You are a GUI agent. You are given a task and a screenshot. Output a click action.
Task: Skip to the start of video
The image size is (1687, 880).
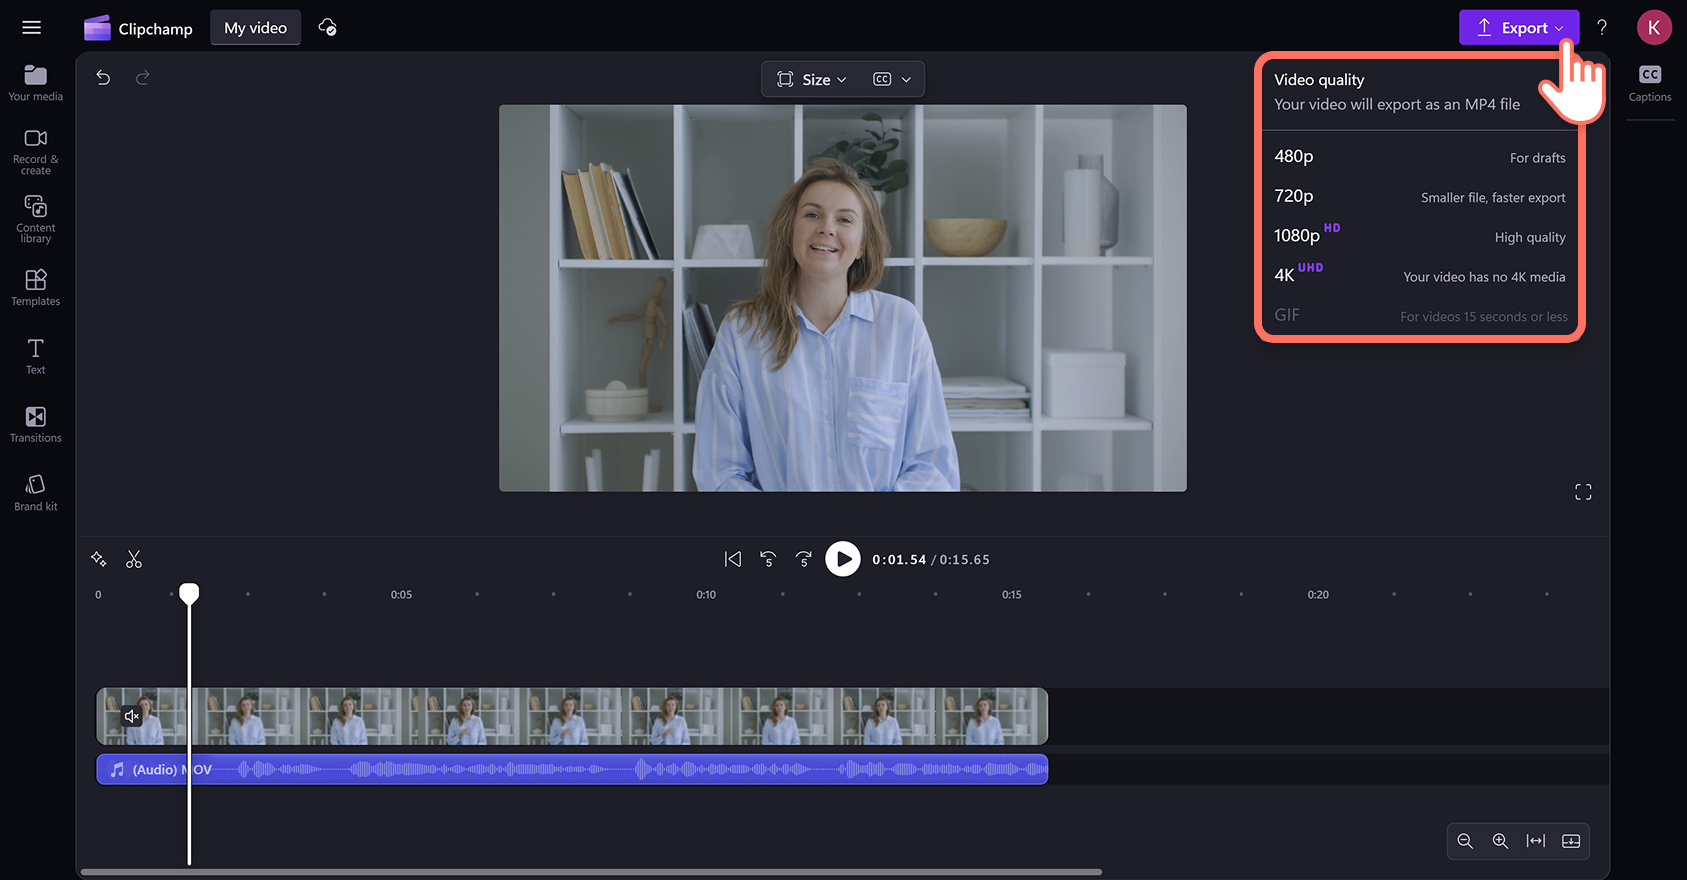733,559
